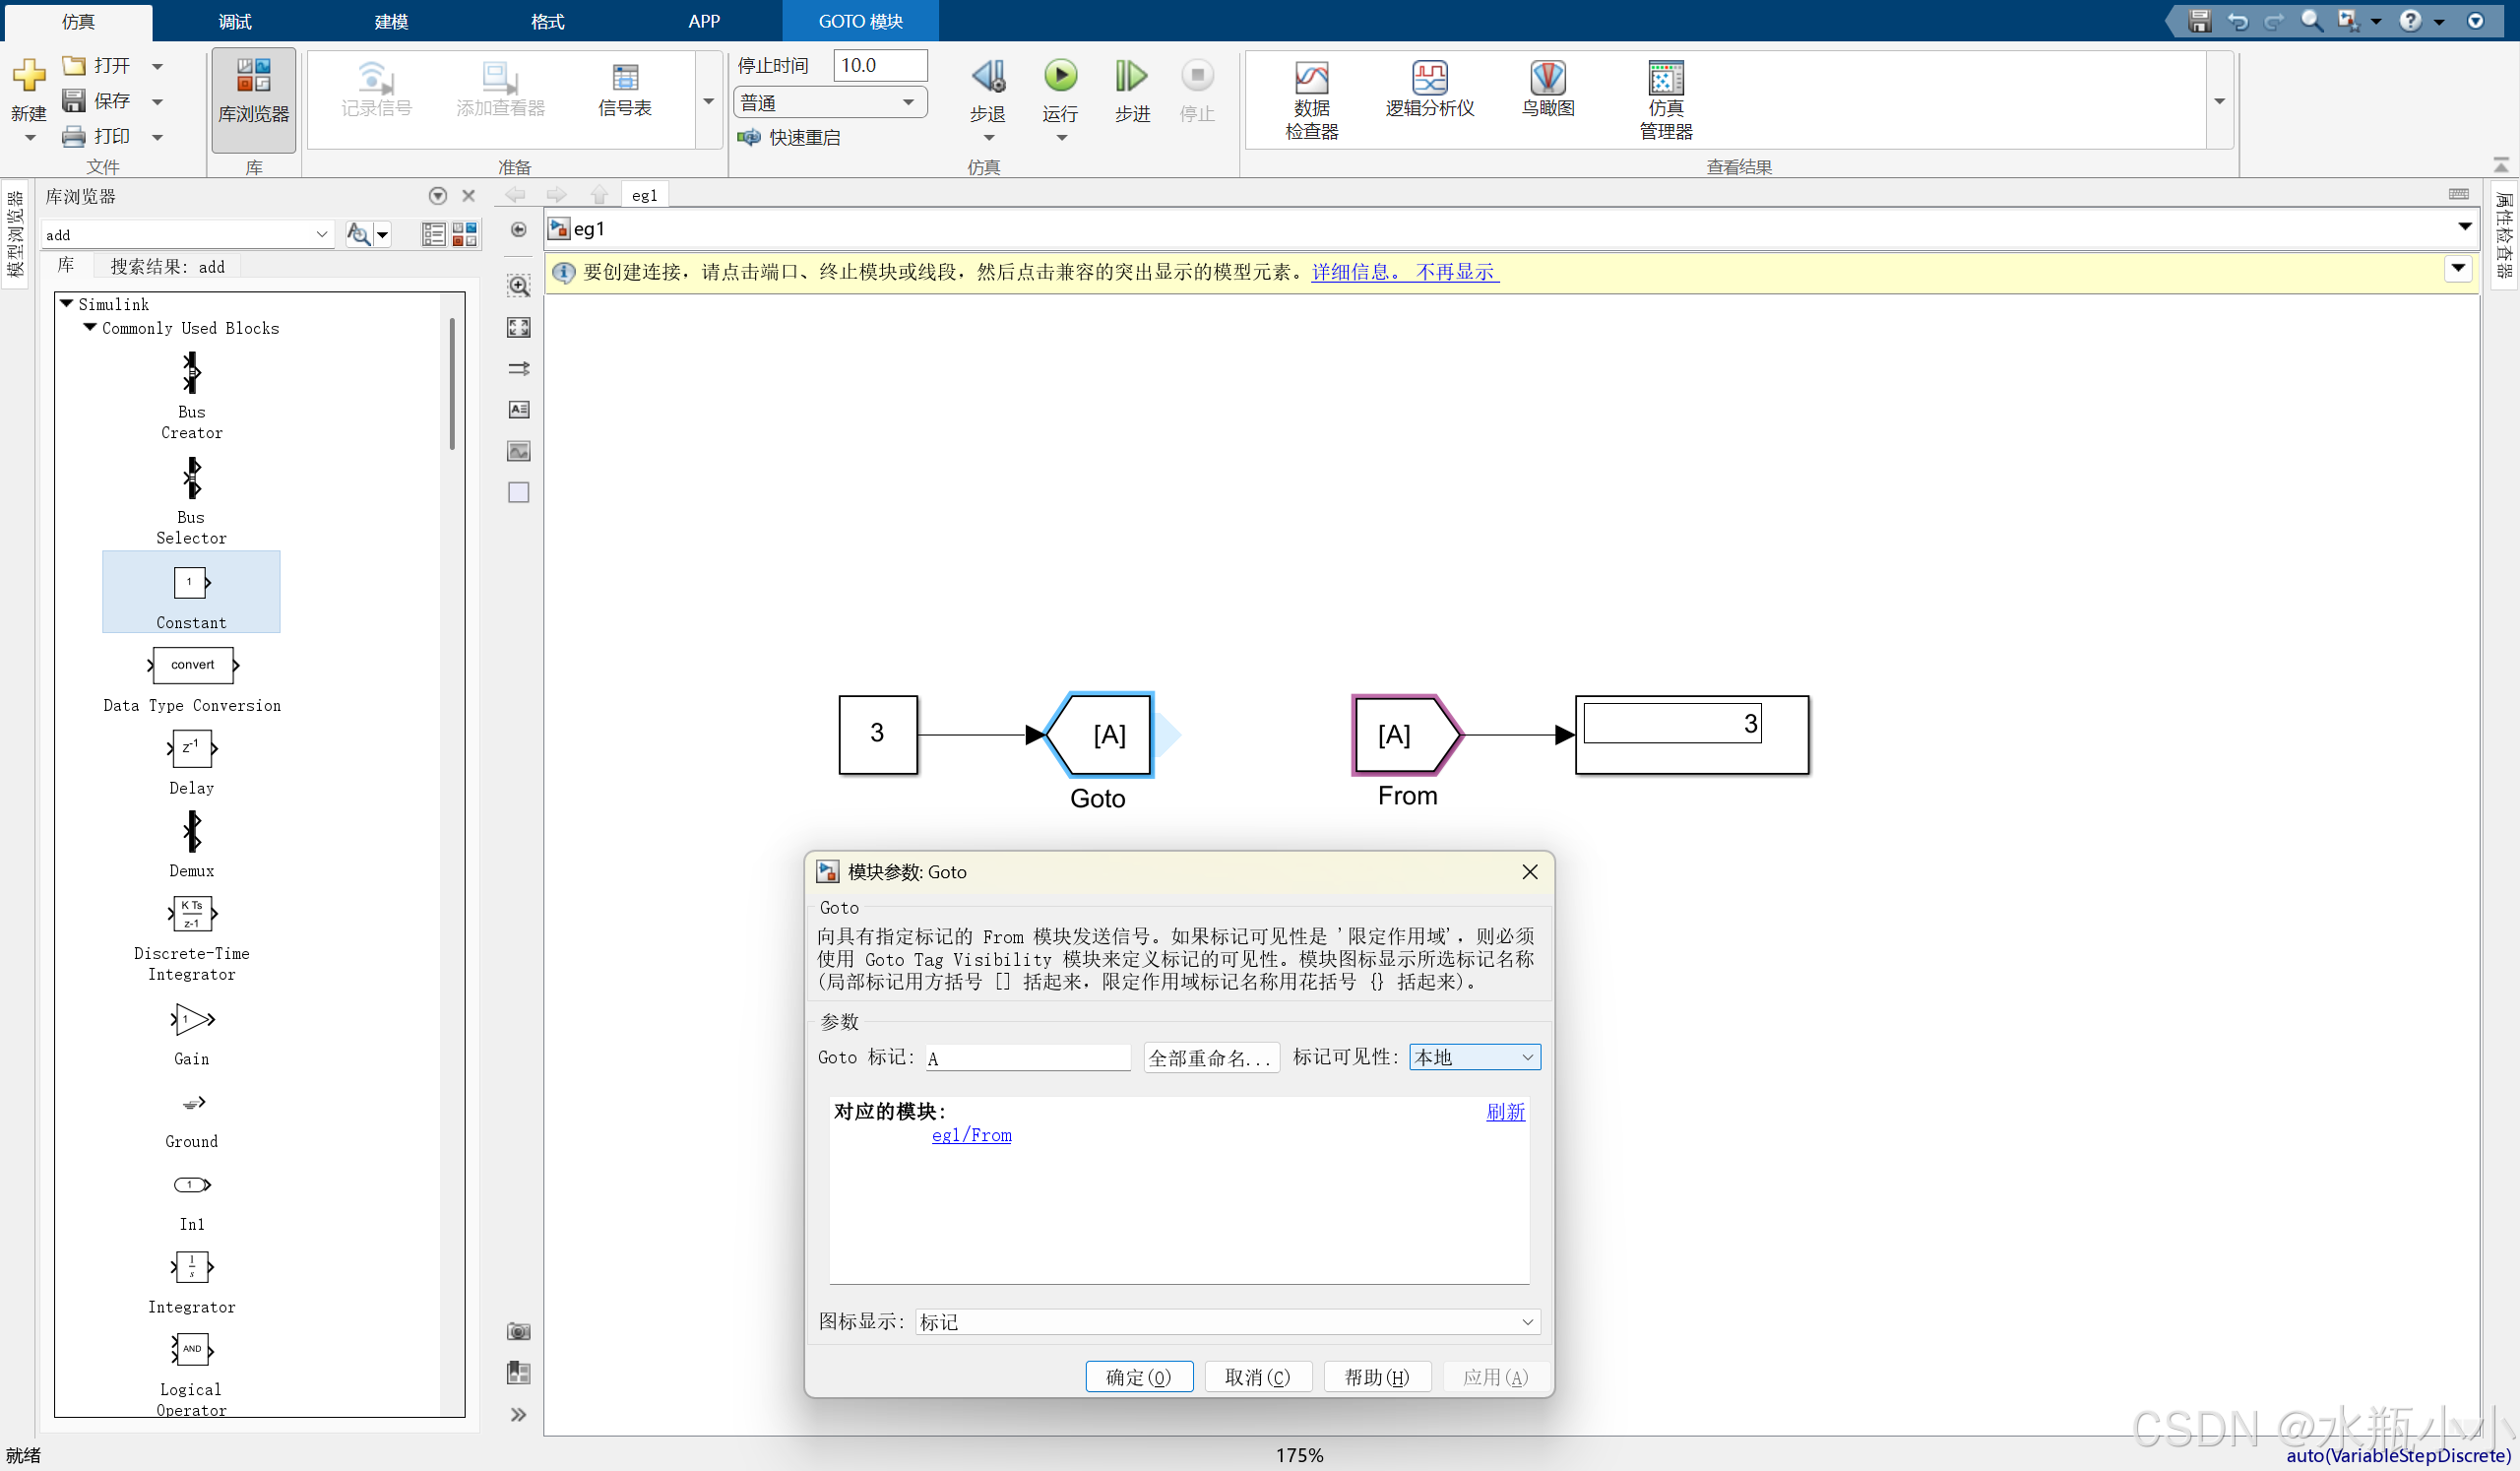
Task: Toggle Fast Restart
Action: pyautogui.click(x=790, y=137)
